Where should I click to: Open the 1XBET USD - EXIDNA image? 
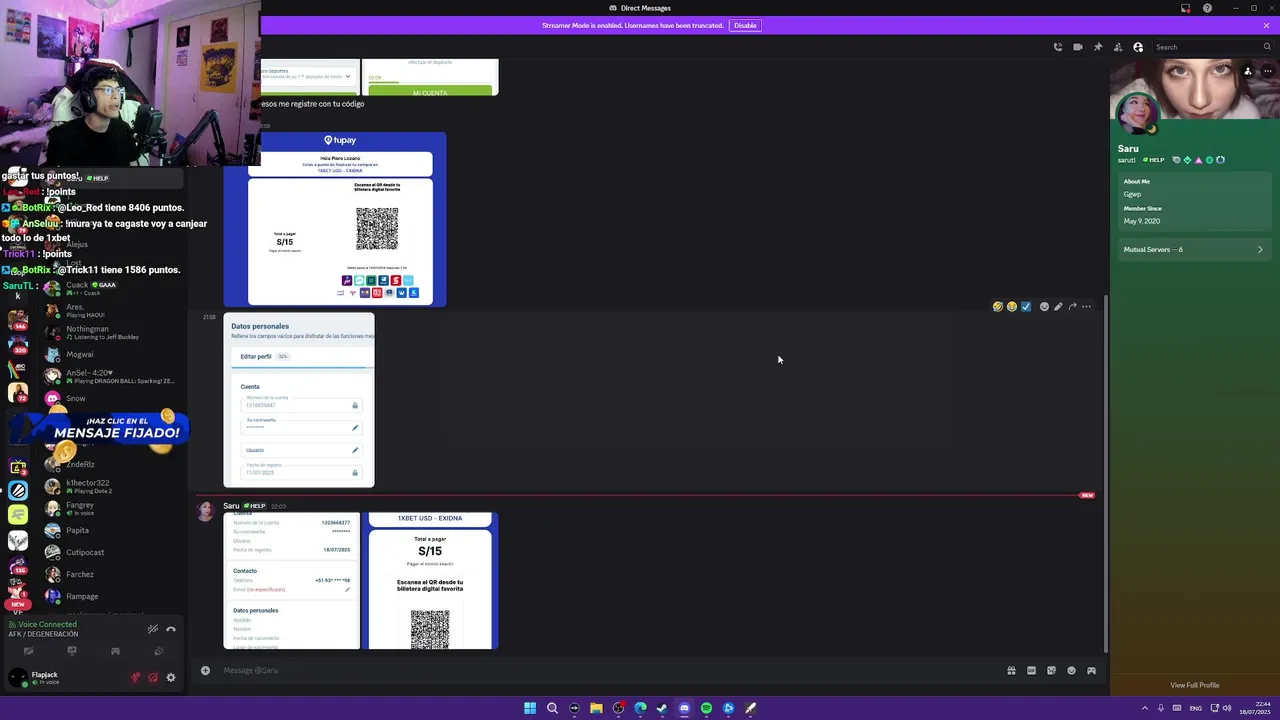430,581
